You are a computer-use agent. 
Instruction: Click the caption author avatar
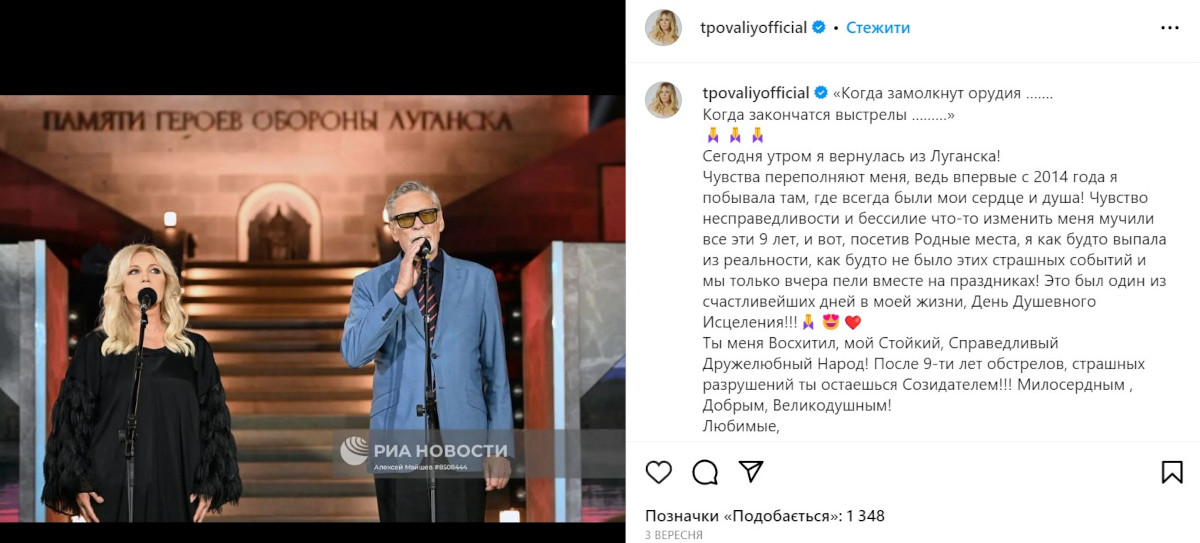click(x=663, y=99)
